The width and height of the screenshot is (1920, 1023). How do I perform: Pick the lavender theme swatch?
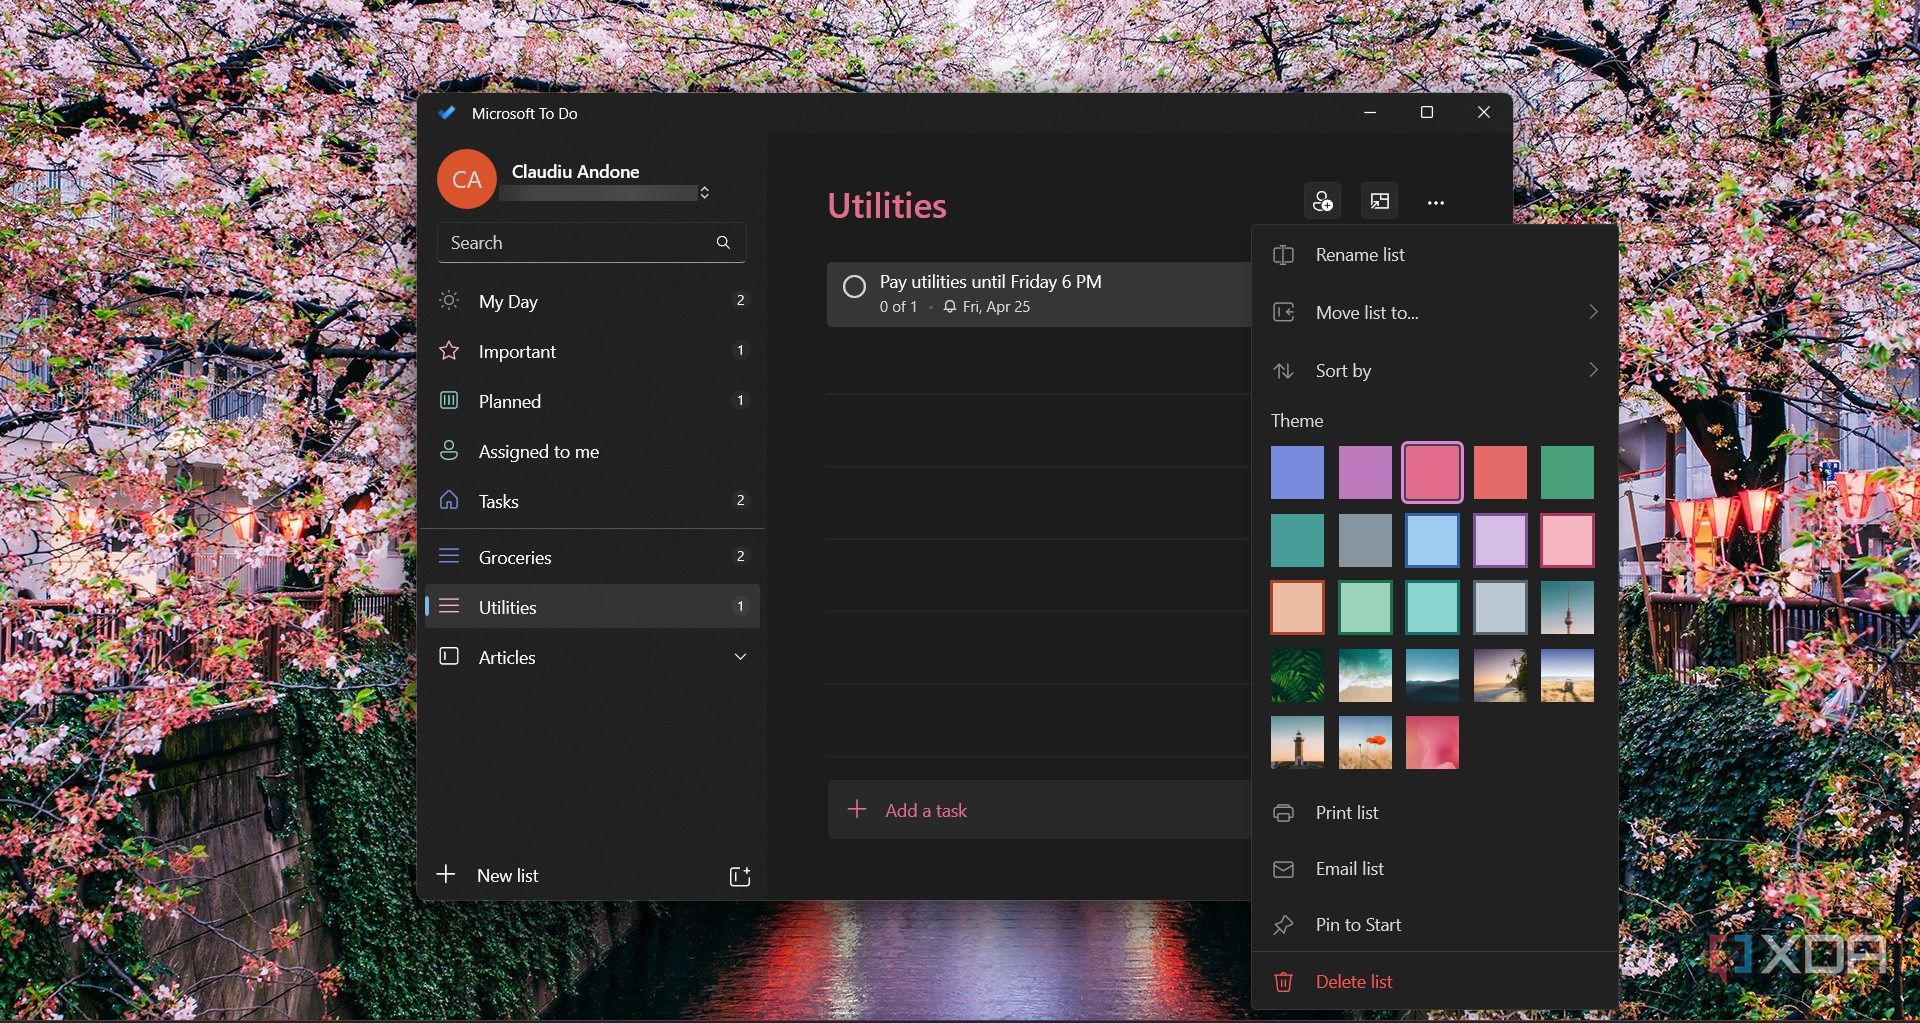click(x=1500, y=540)
